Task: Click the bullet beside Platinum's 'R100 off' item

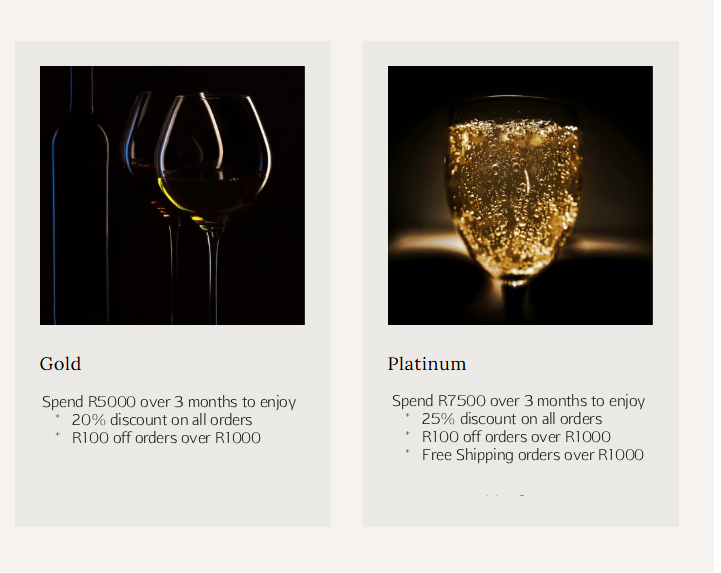Action: point(407,435)
